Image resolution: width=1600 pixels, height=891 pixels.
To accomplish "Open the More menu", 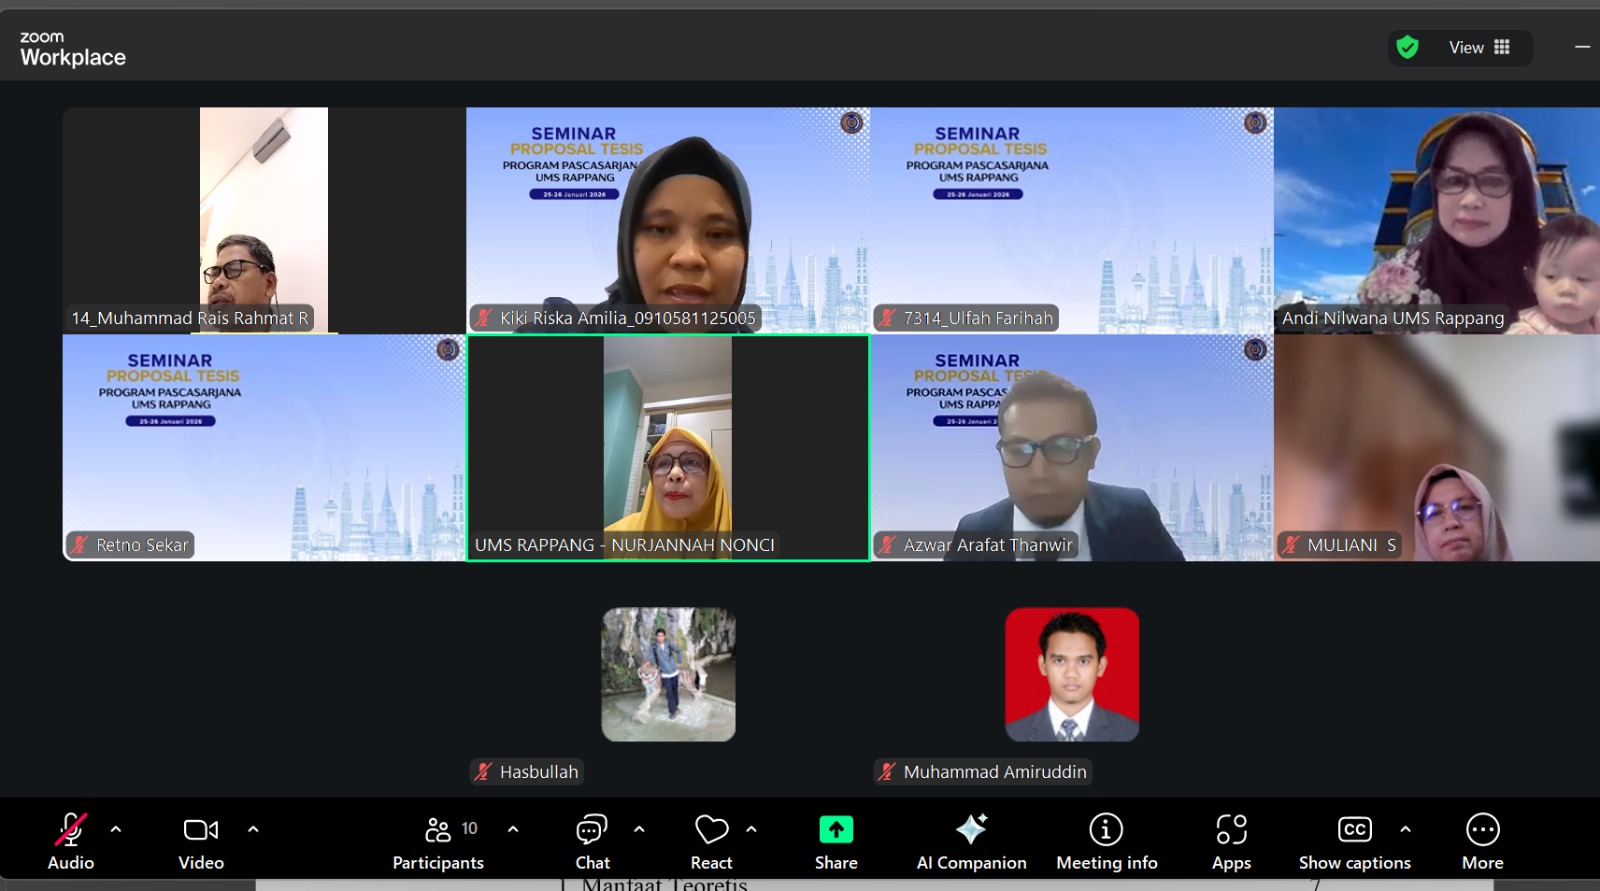I will (1482, 843).
